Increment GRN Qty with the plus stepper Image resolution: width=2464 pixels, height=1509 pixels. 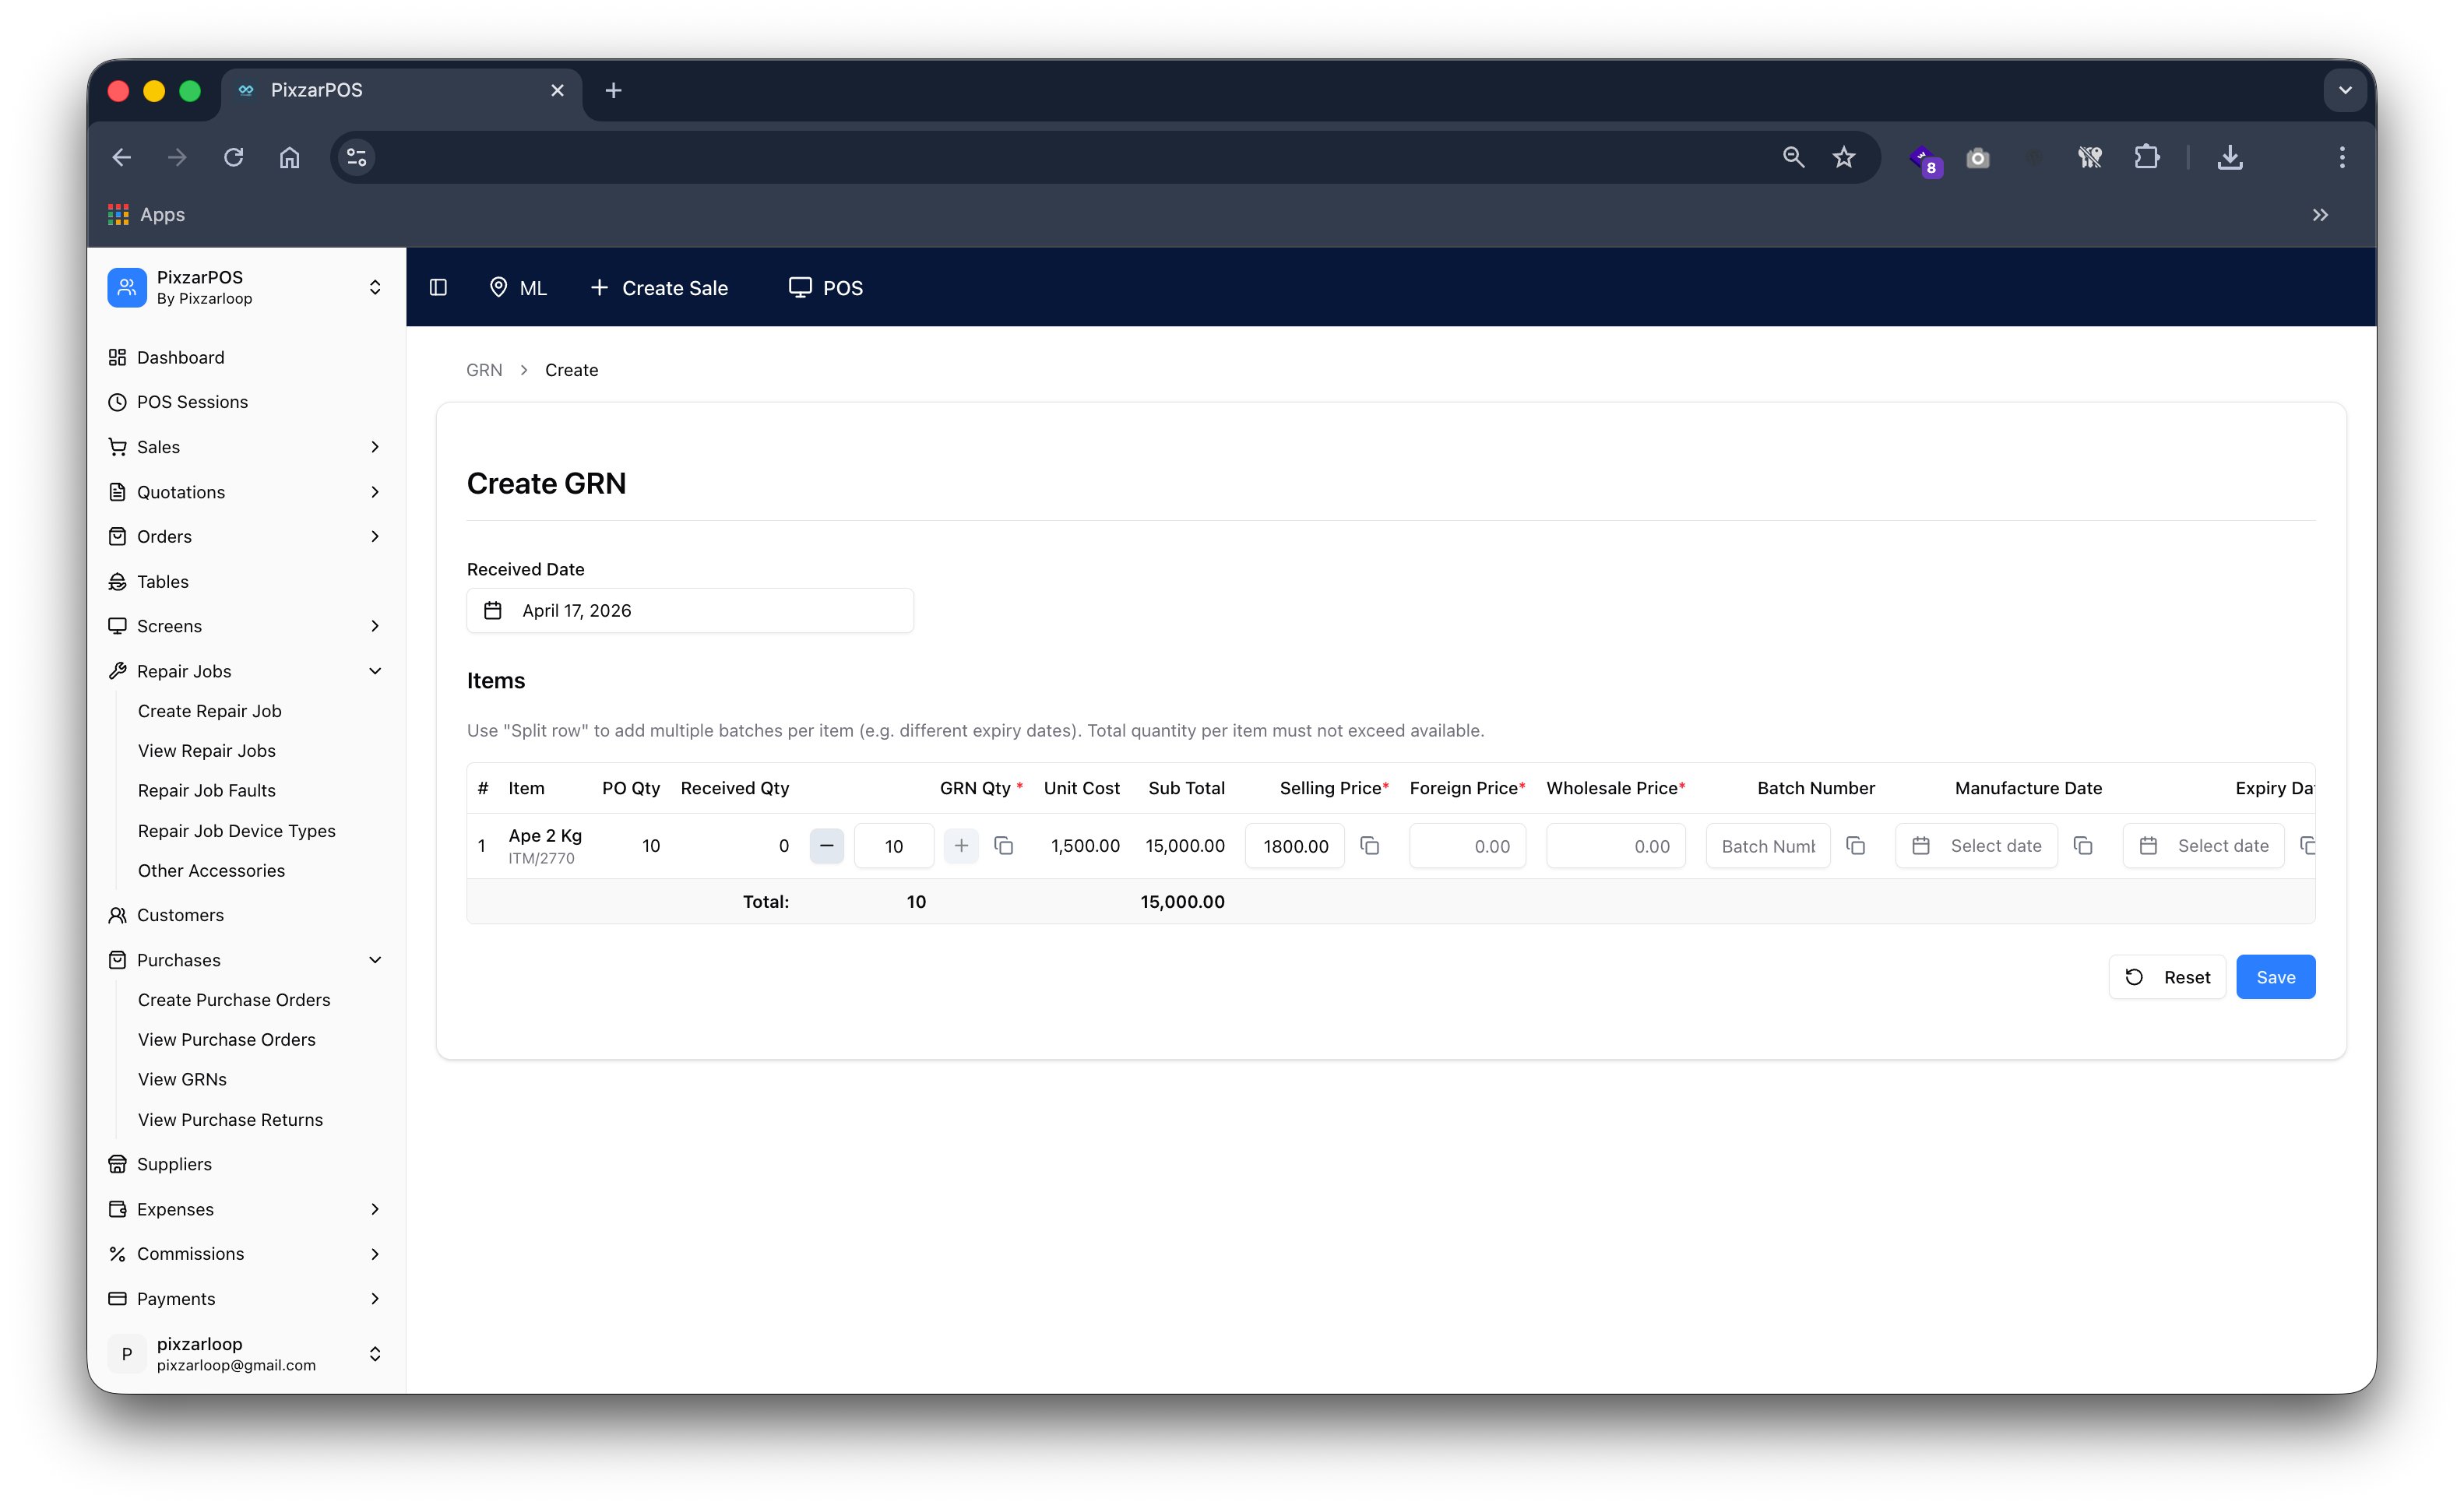(x=960, y=845)
